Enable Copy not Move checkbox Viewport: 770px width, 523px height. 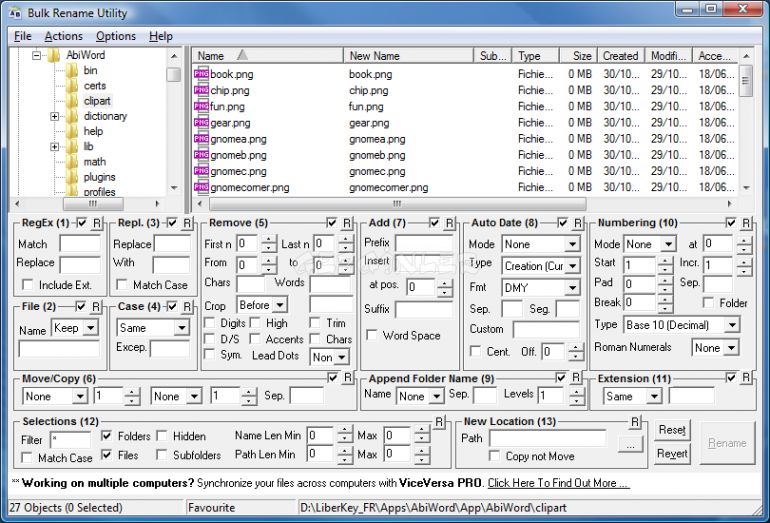pos(495,456)
